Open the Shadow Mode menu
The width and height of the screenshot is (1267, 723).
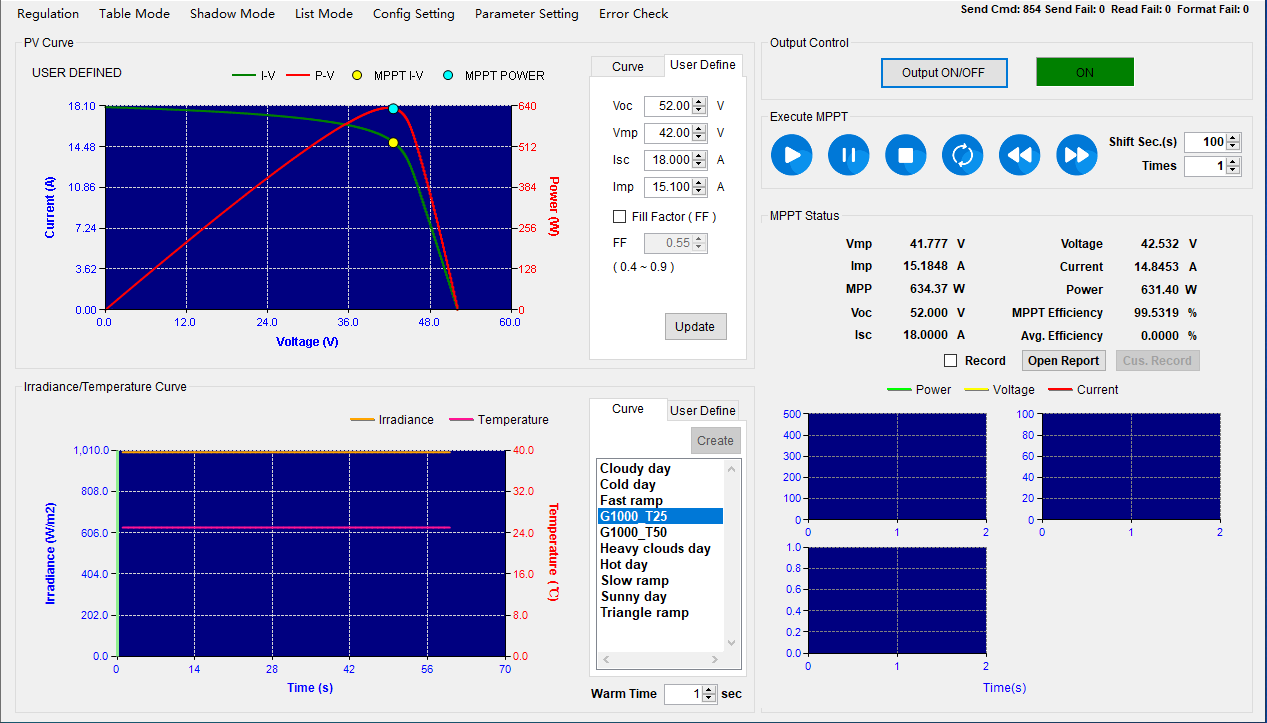(232, 14)
